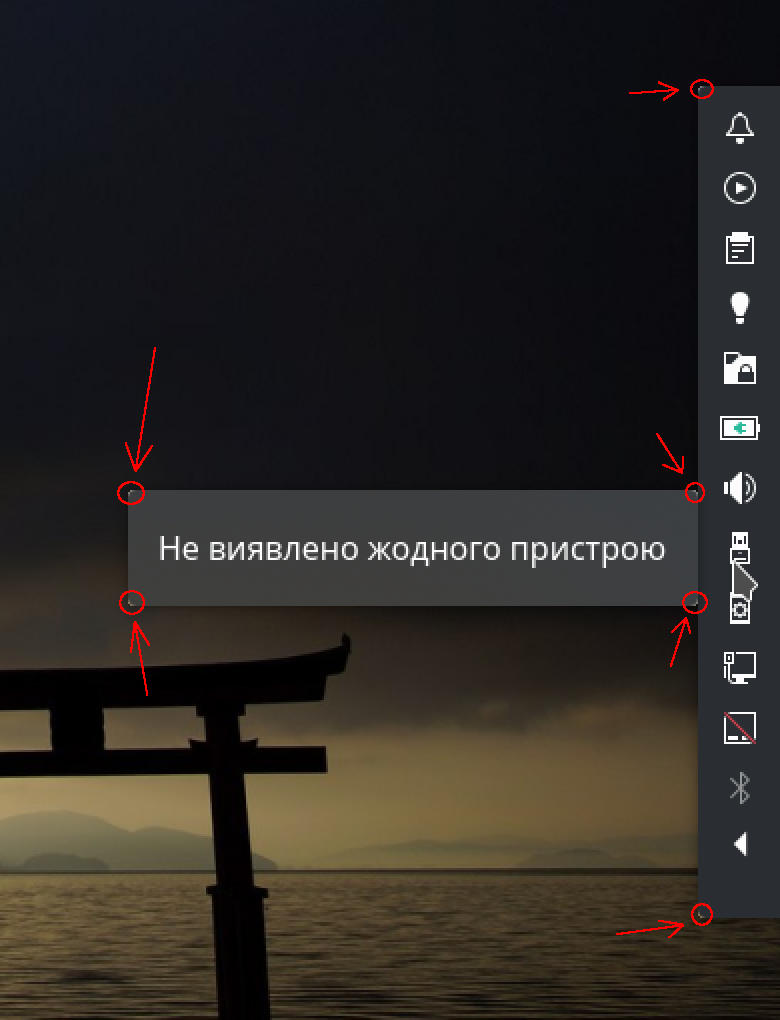Open the Bluetooth tray icon
Viewport: 780px width, 1020px height.
coord(740,787)
